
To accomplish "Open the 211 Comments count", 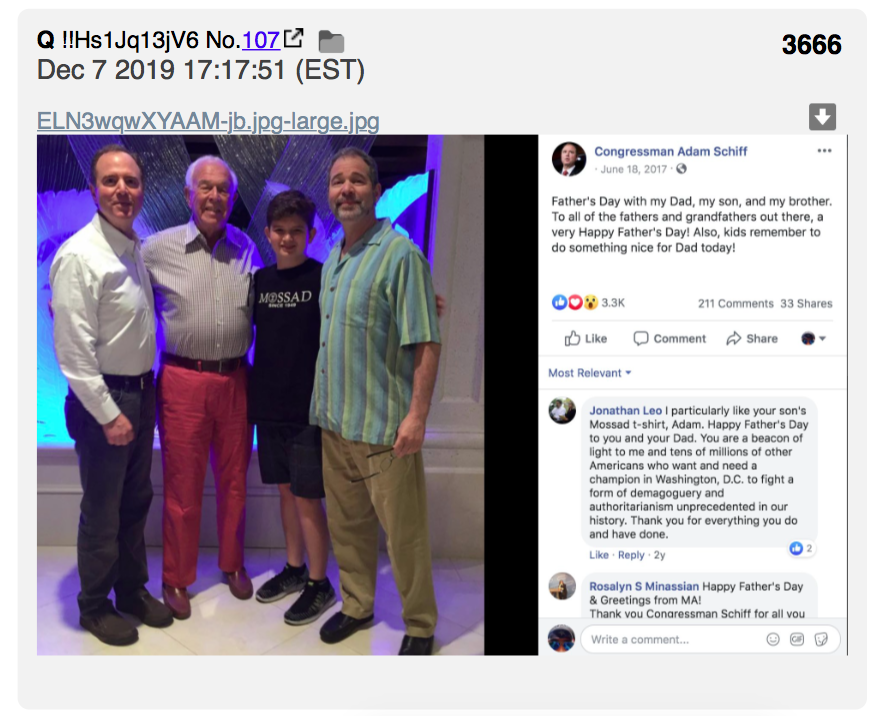I will [735, 304].
